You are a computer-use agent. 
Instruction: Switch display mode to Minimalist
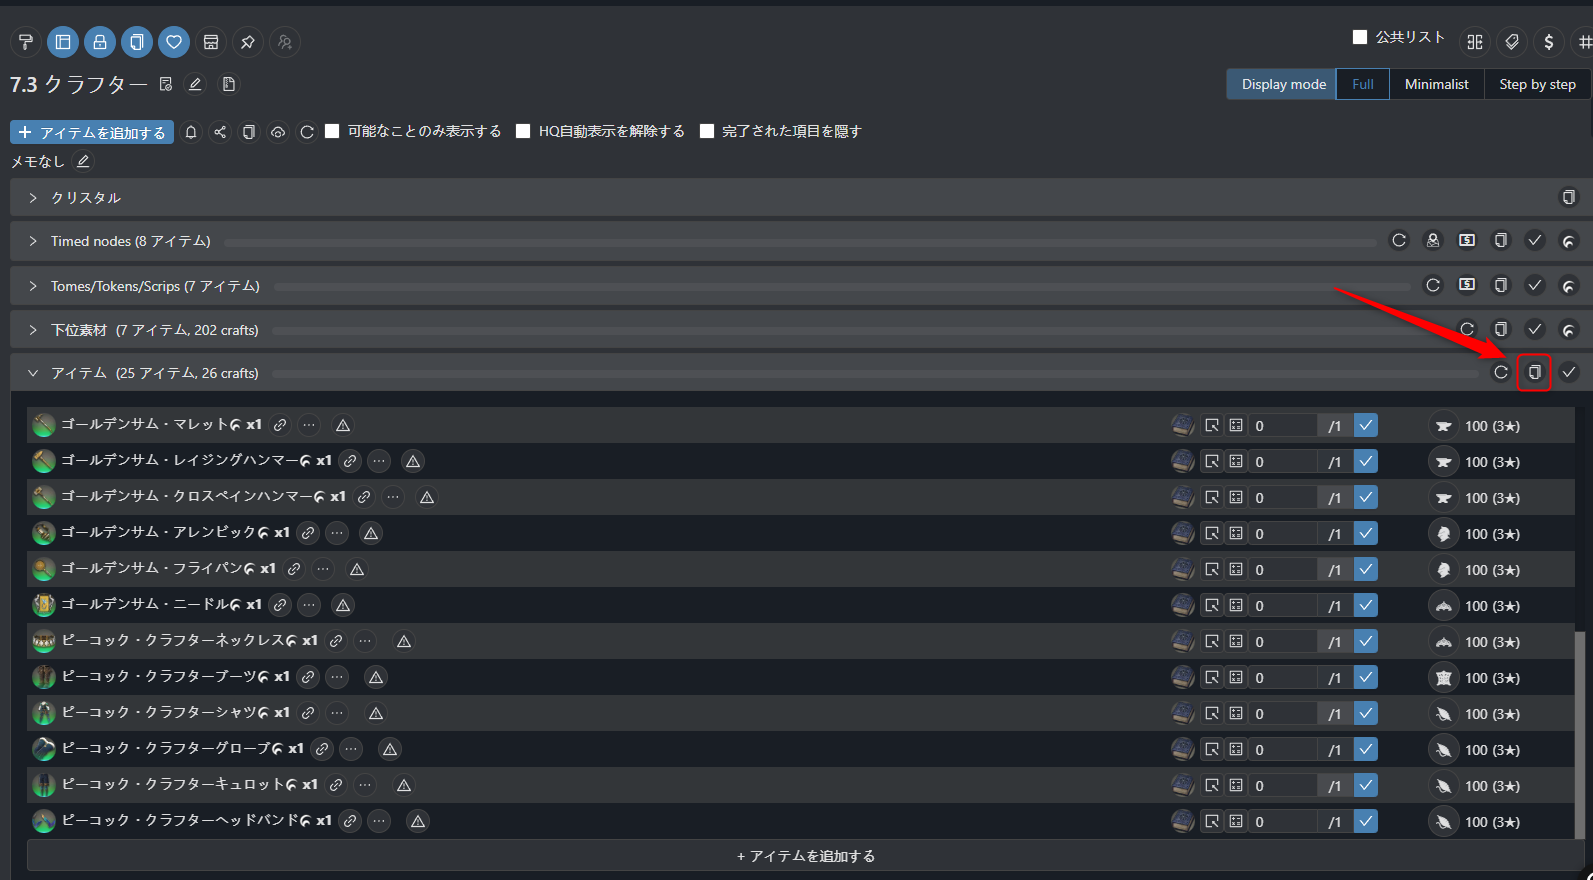(1436, 84)
